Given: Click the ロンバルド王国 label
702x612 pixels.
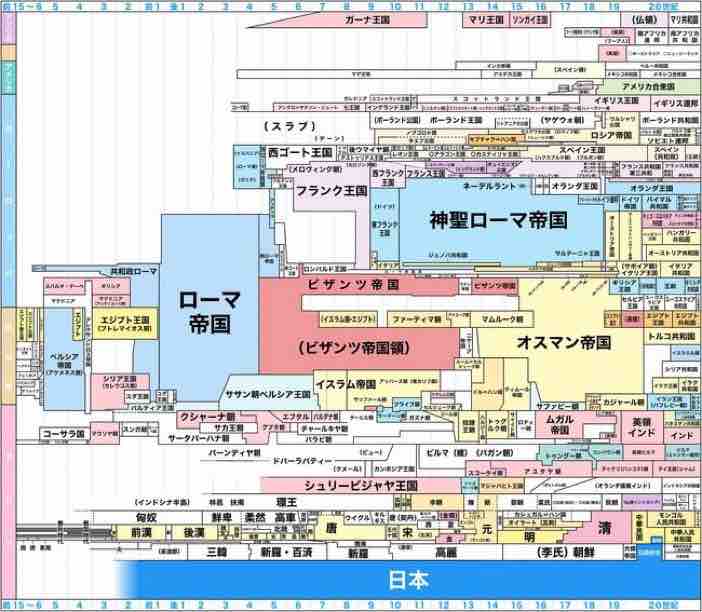Looking at the screenshot, I should tap(325, 269).
